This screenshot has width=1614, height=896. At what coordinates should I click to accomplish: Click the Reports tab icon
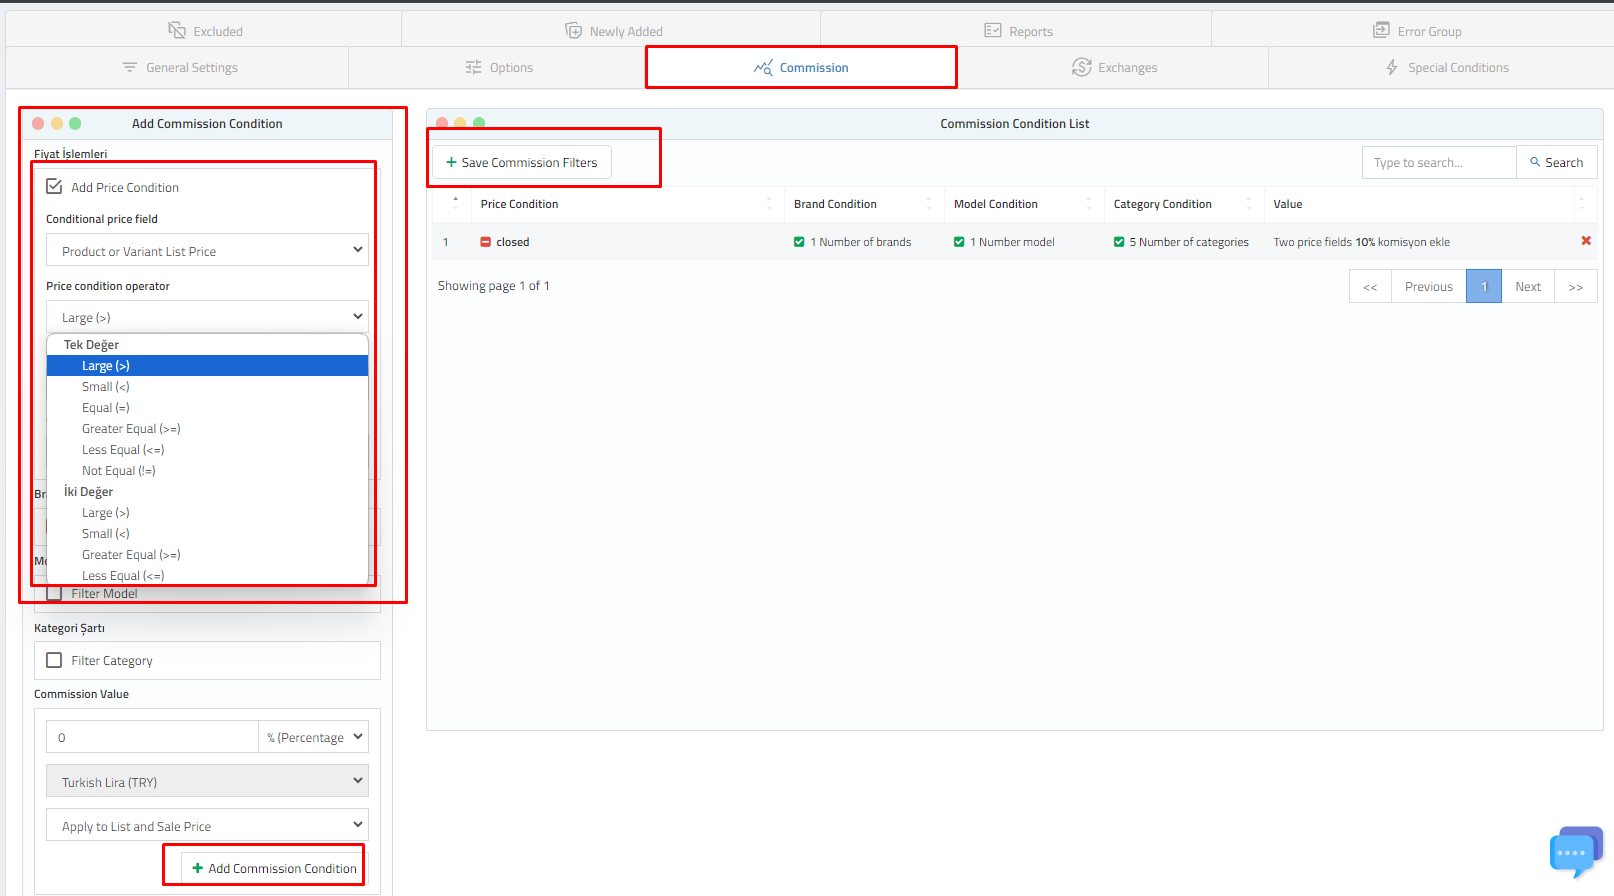click(x=992, y=31)
